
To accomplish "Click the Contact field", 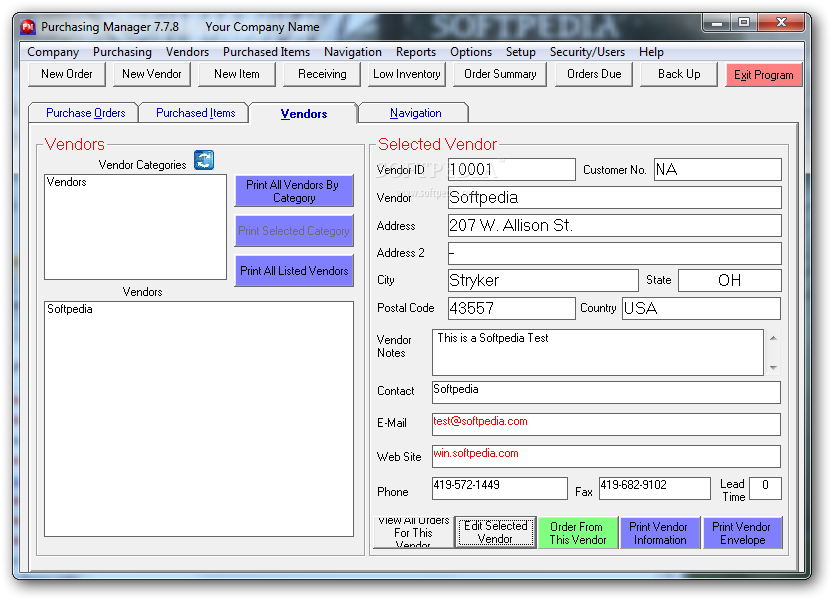I will tap(606, 392).
